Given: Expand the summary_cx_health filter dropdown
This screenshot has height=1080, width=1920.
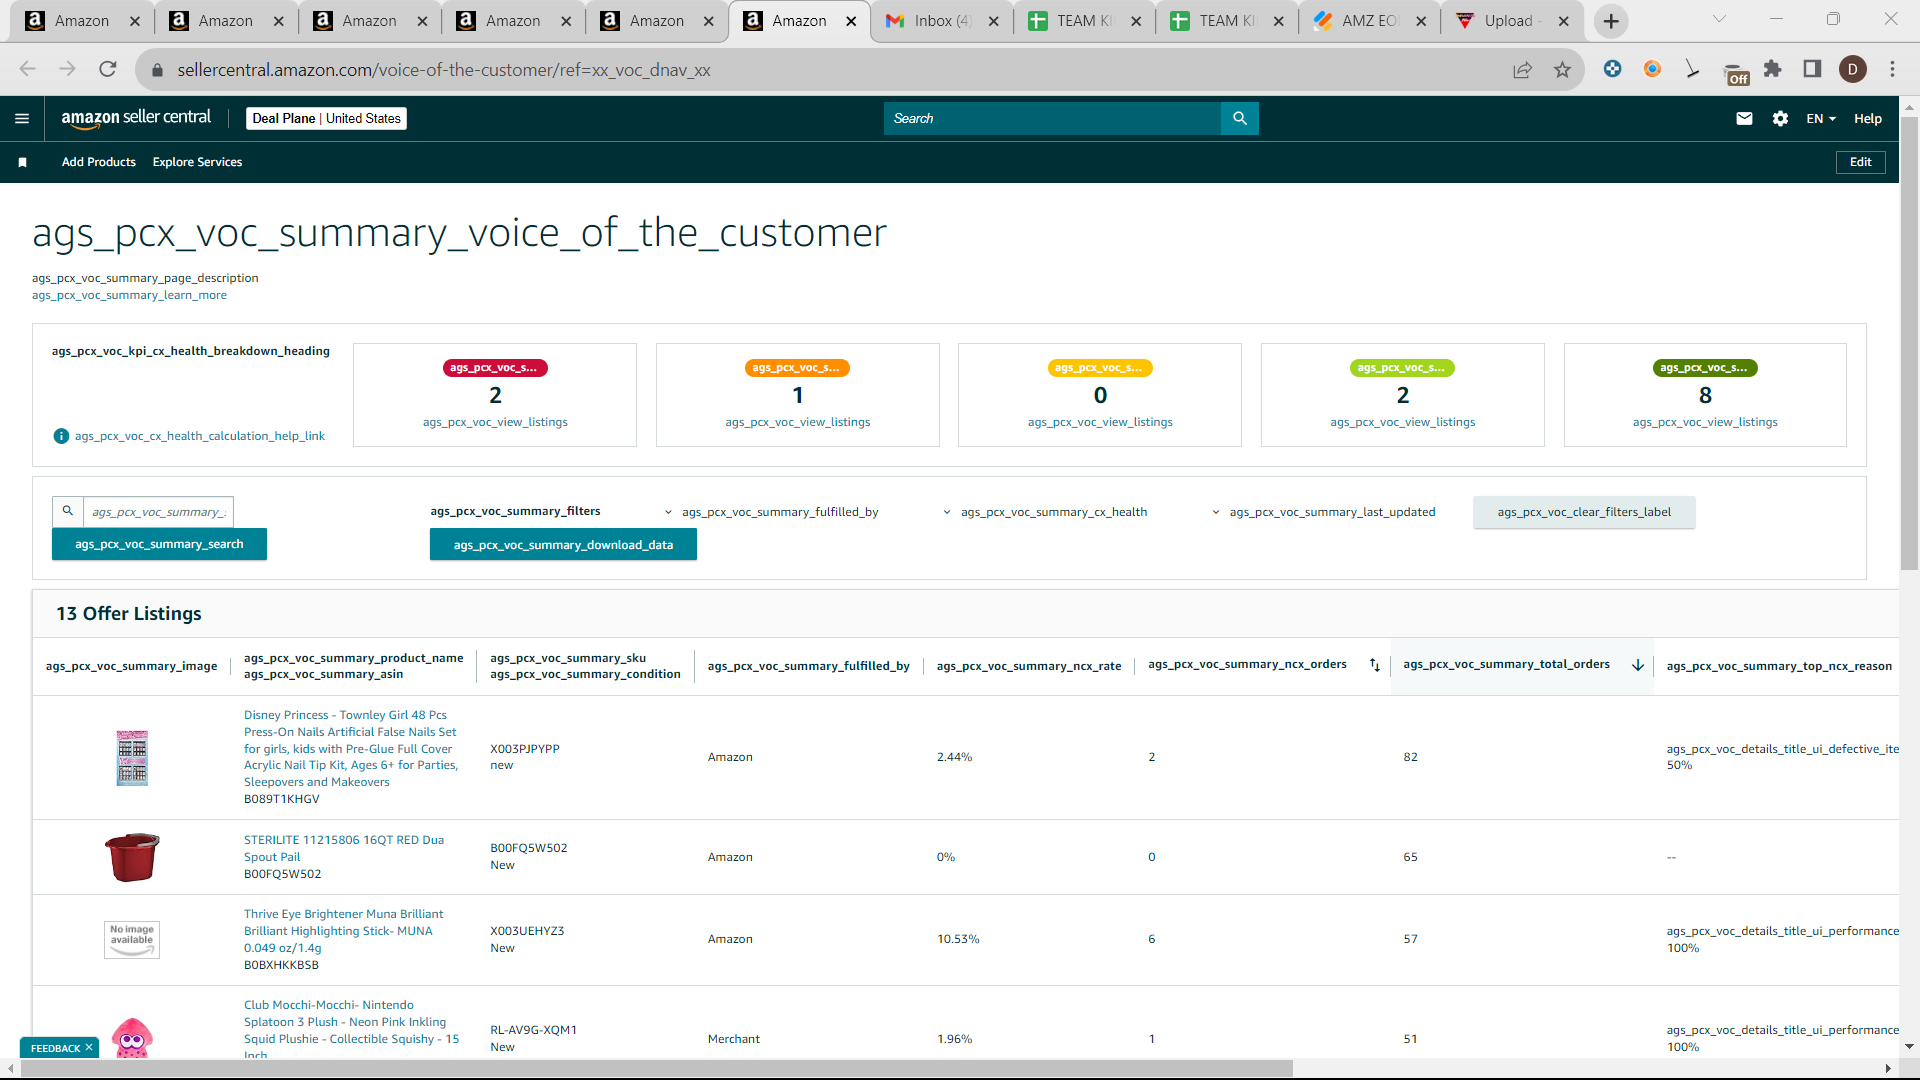Looking at the screenshot, I should 1045,512.
